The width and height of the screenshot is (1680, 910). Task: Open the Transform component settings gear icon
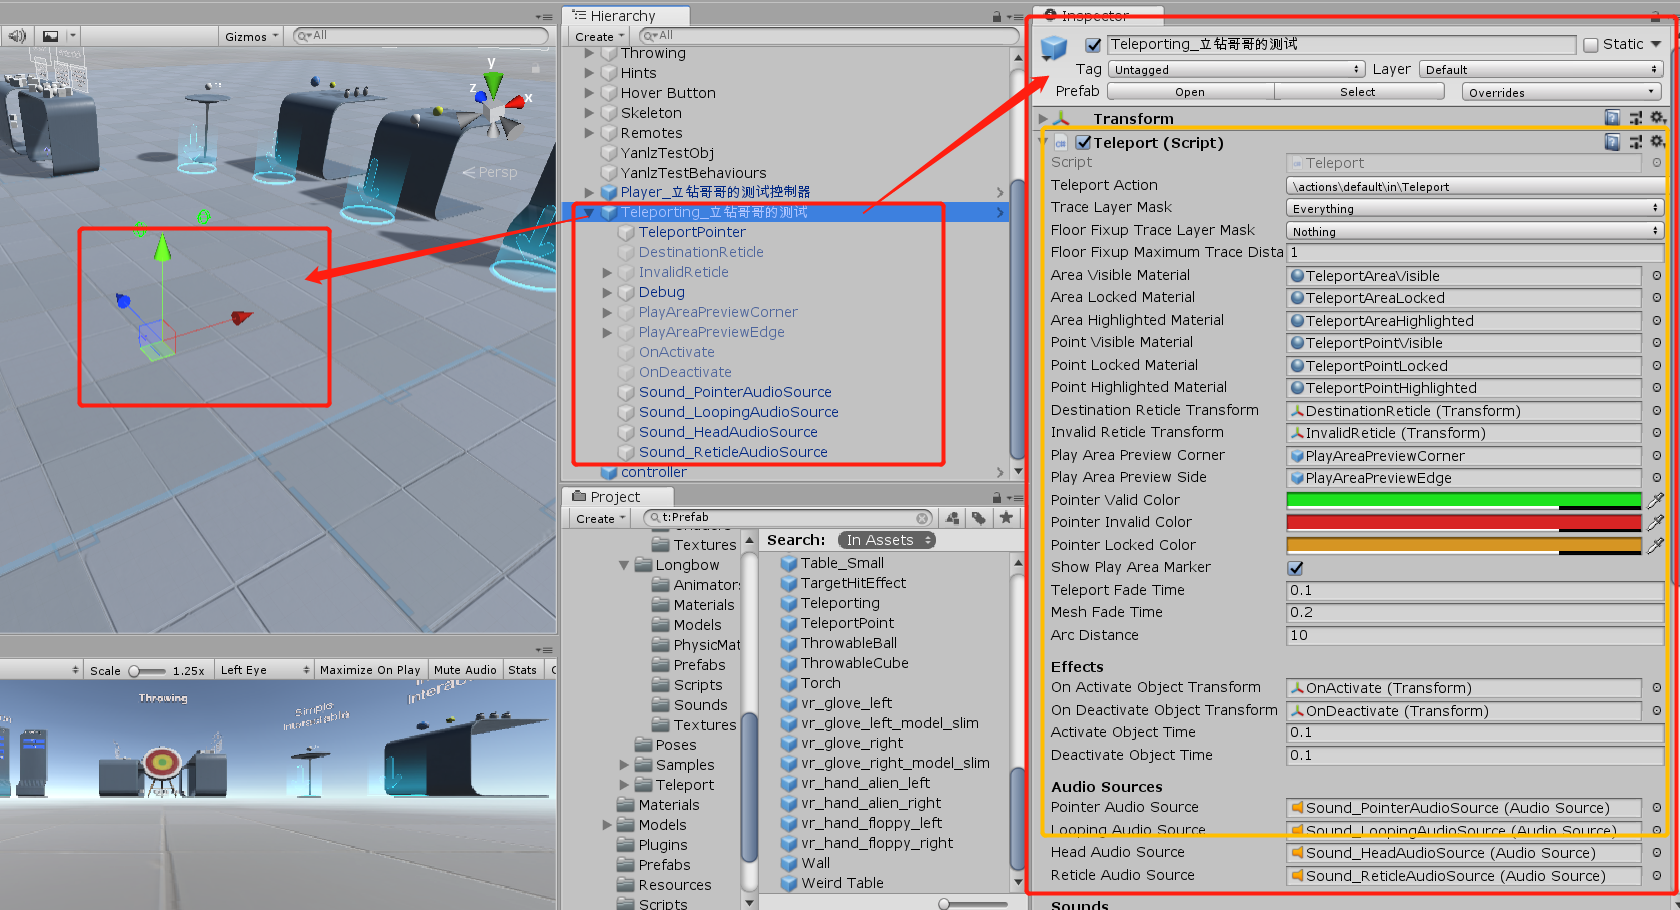click(1658, 117)
